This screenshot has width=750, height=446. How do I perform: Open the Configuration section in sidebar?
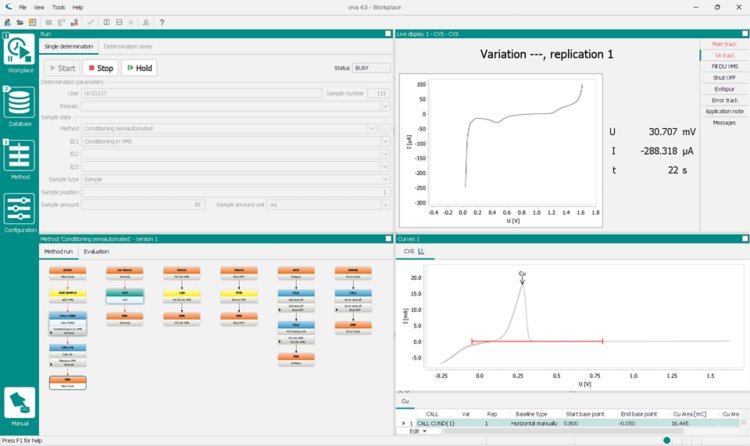(19, 212)
